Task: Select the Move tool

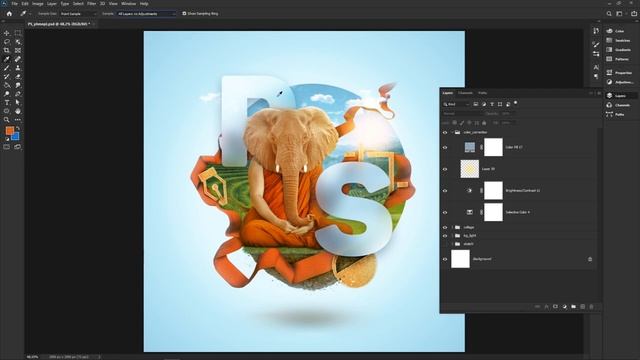Action: pyautogui.click(x=7, y=33)
